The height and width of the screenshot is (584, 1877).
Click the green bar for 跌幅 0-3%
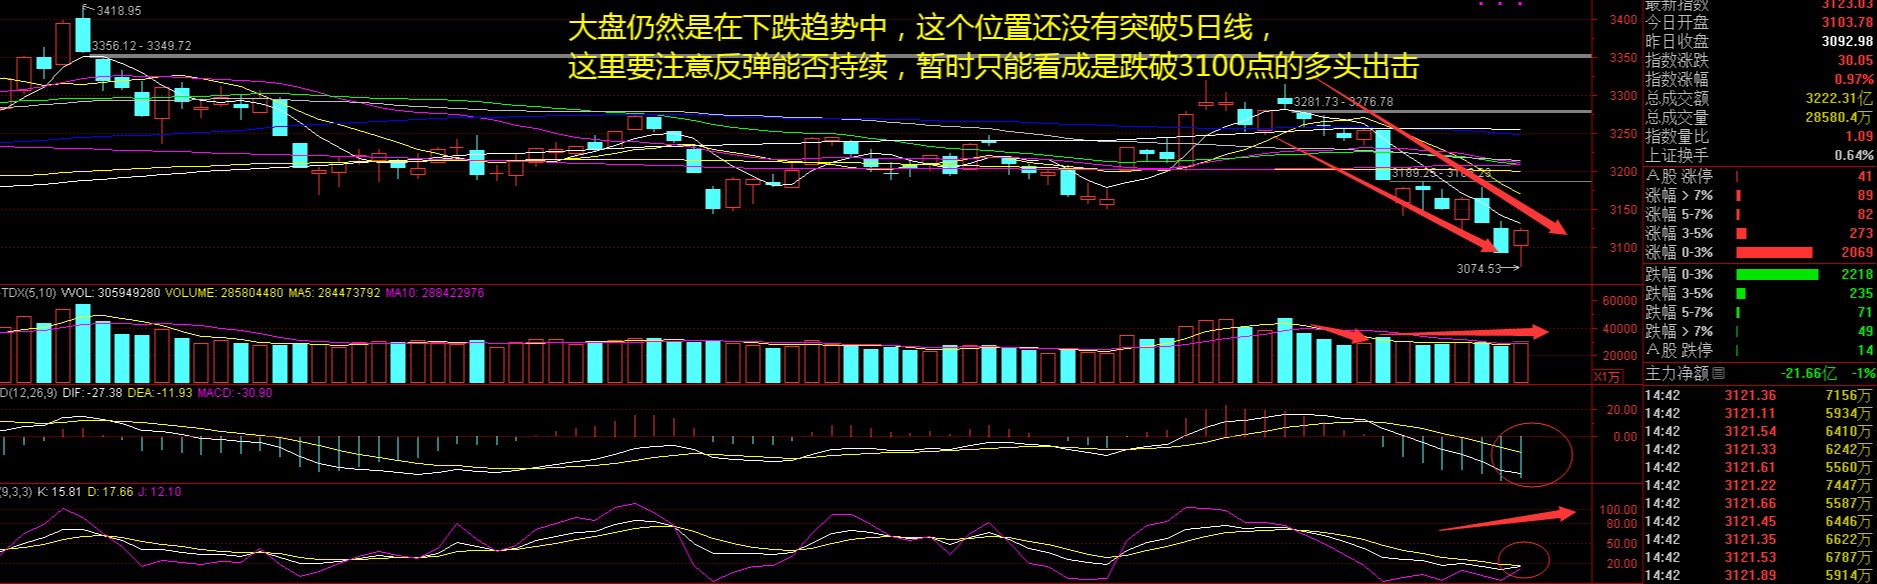[1777, 274]
